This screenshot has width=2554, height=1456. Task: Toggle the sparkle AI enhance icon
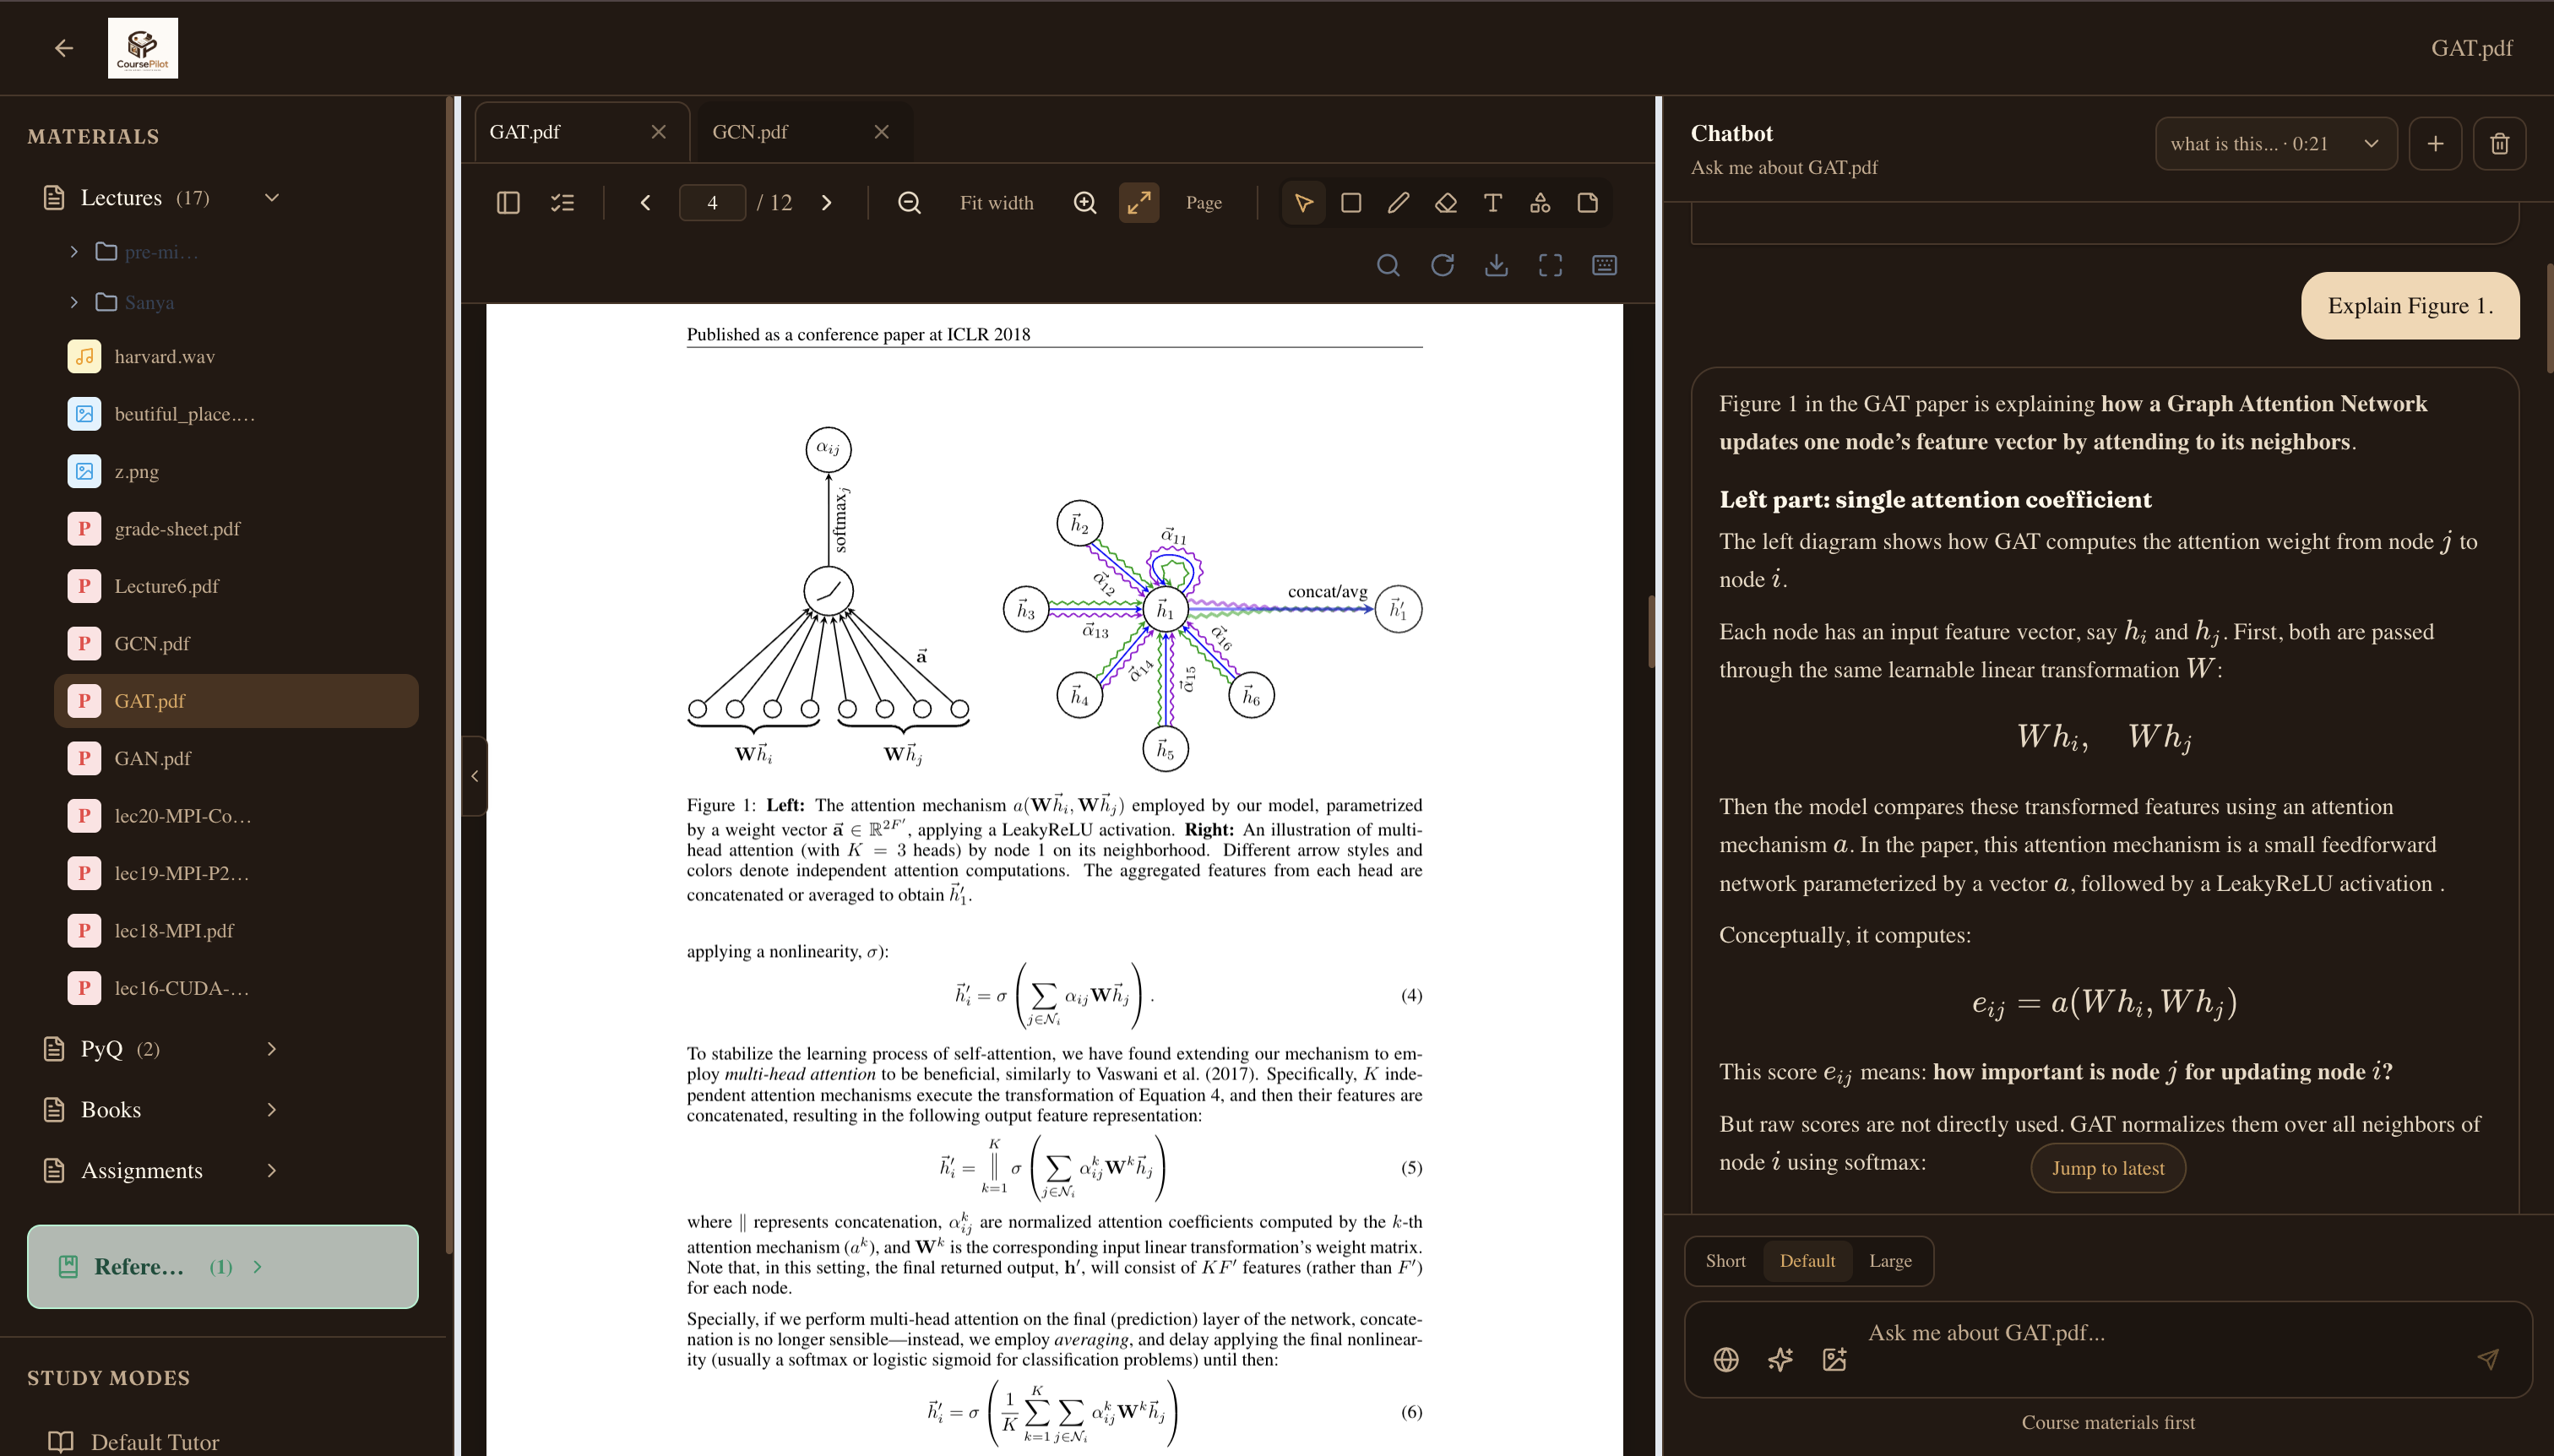click(x=1780, y=1359)
